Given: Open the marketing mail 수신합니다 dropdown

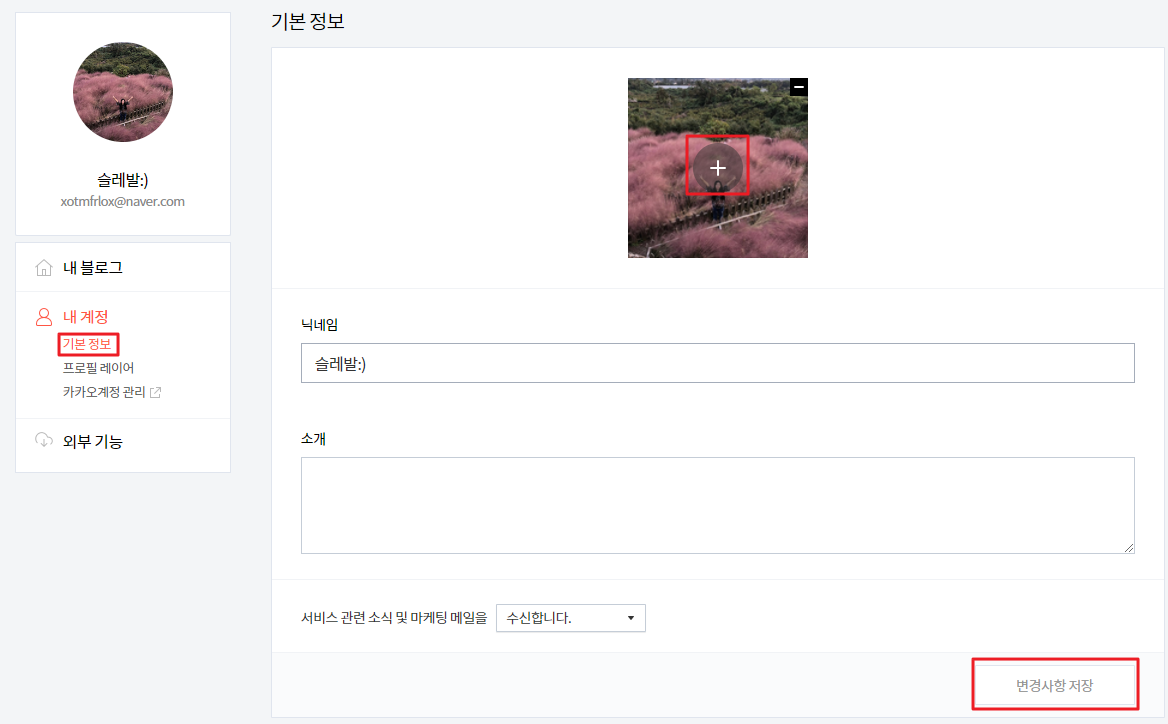Looking at the screenshot, I should pyautogui.click(x=571, y=618).
